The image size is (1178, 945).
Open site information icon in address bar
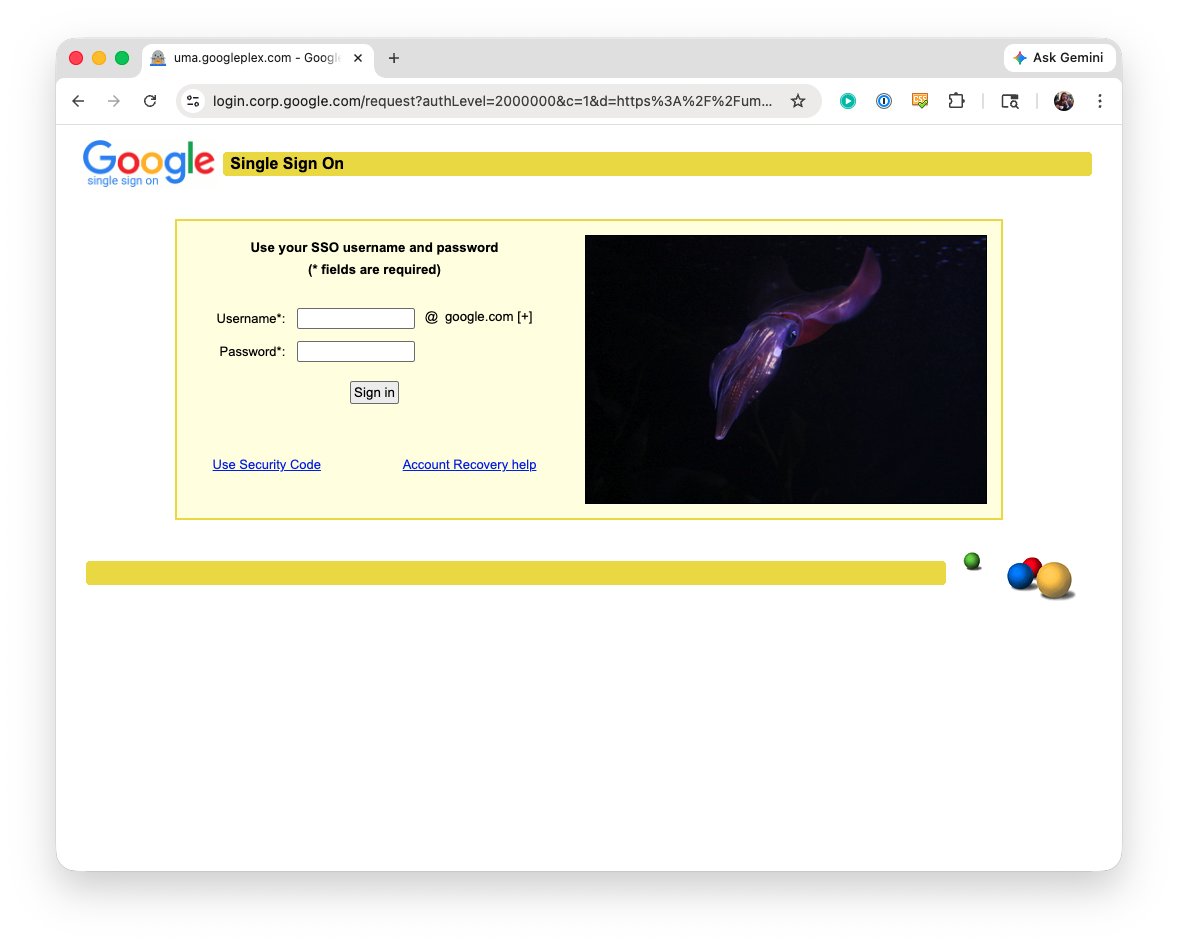tap(193, 101)
